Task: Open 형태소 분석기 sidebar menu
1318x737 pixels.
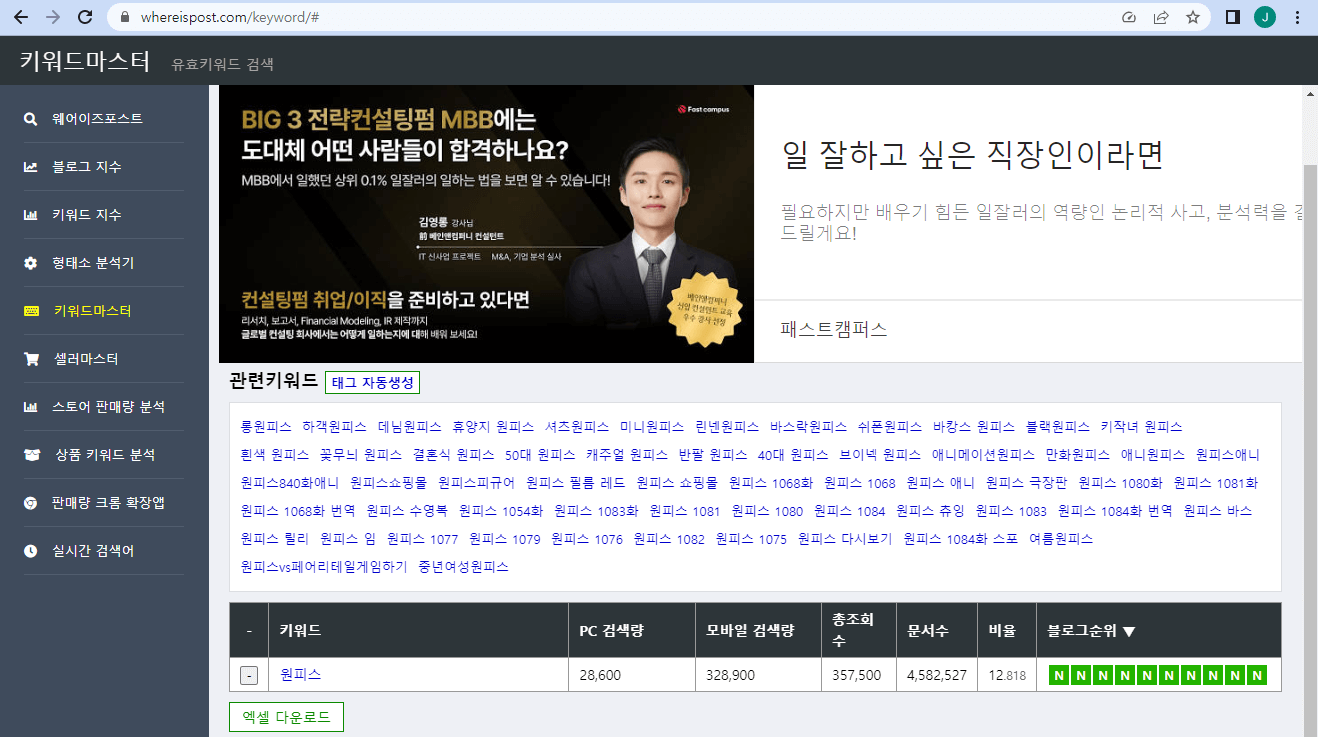Action: click(x=93, y=263)
